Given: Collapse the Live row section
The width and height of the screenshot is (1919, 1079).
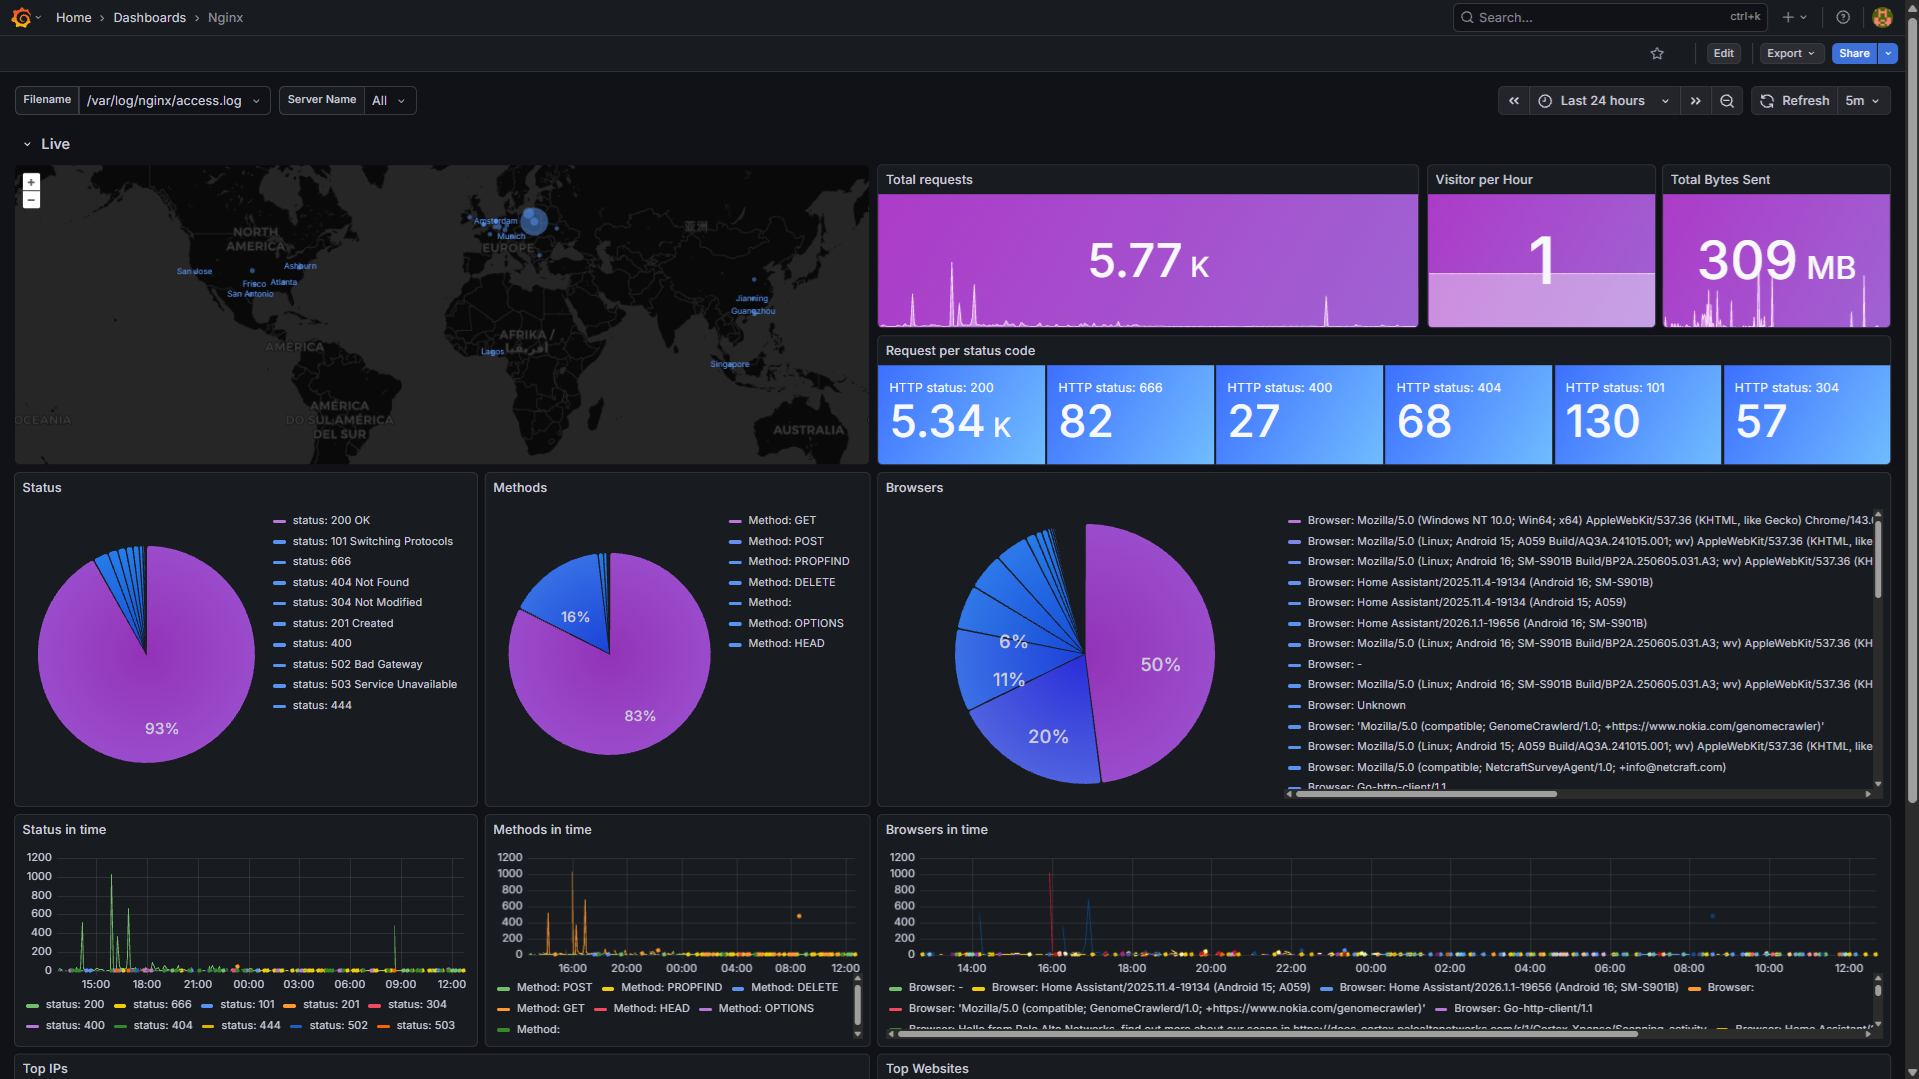Looking at the screenshot, I should tap(27, 145).
